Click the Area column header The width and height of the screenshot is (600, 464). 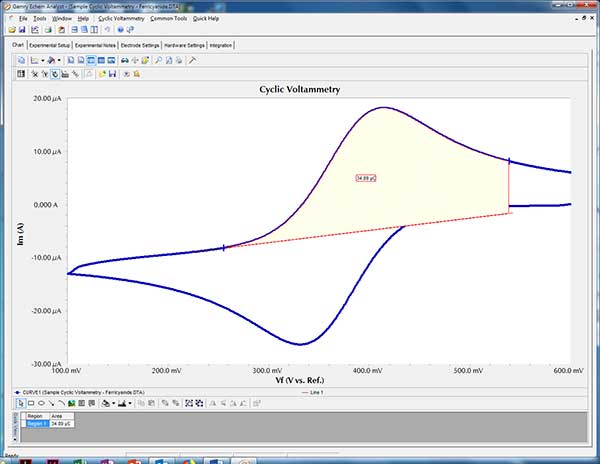61,416
